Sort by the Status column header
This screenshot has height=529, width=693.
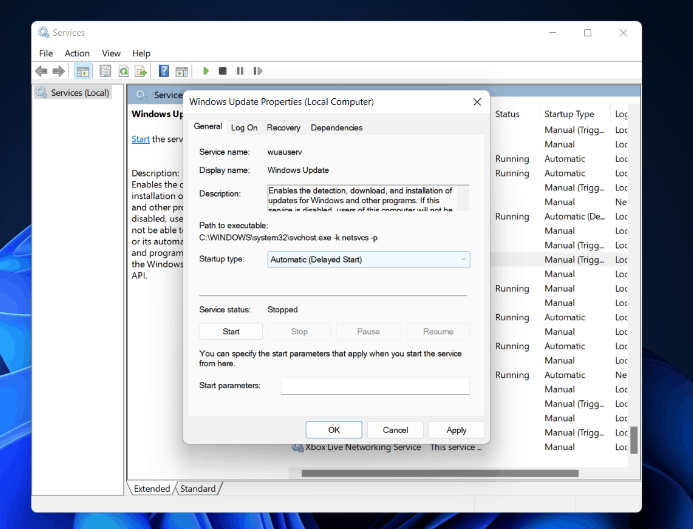click(x=507, y=114)
